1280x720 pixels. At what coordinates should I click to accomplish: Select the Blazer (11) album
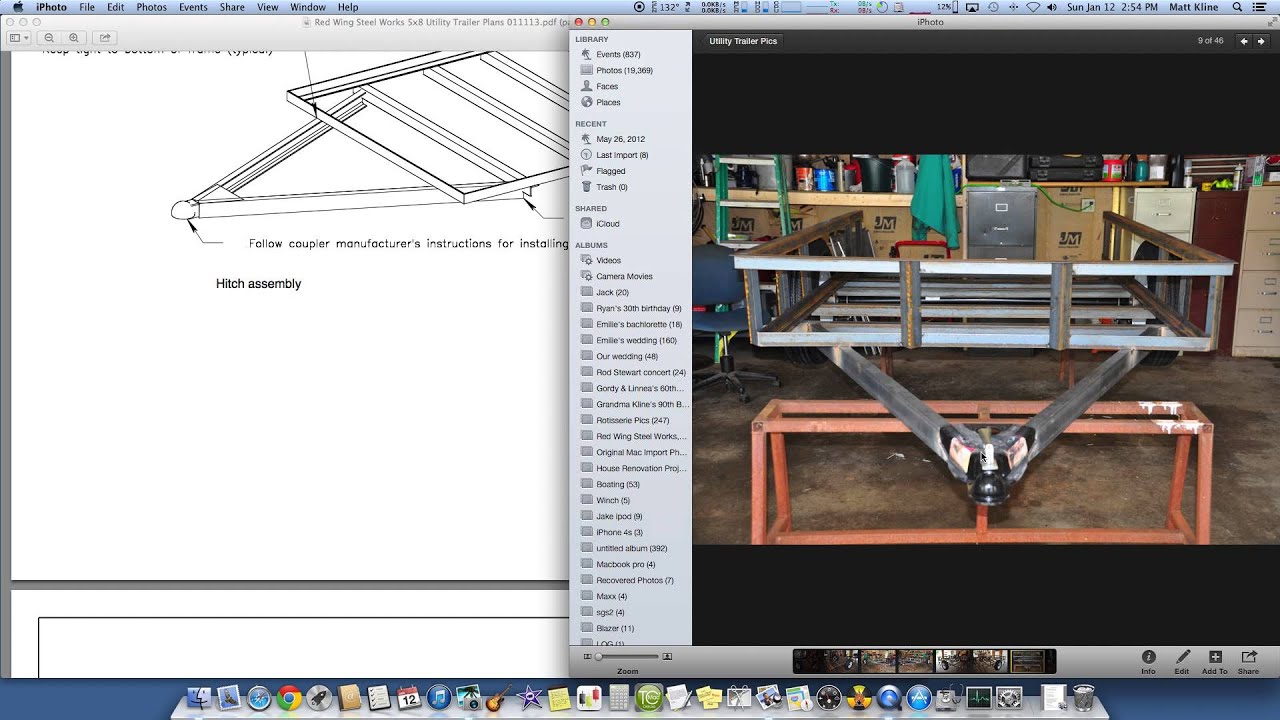[x=614, y=628]
